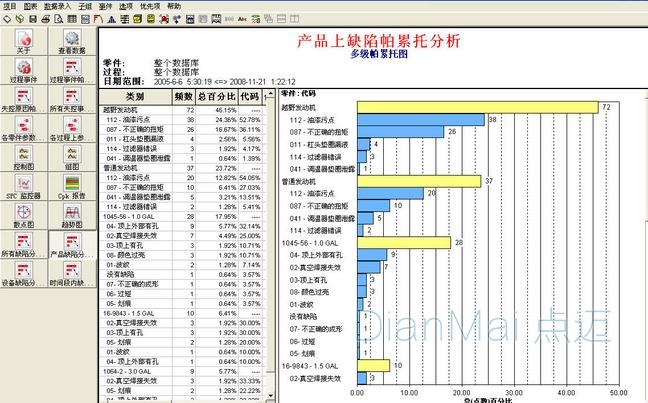This screenshot has width=648, height=403.
Task: Select the 没有缺陷 table row
Action: (x=182, y=274)
